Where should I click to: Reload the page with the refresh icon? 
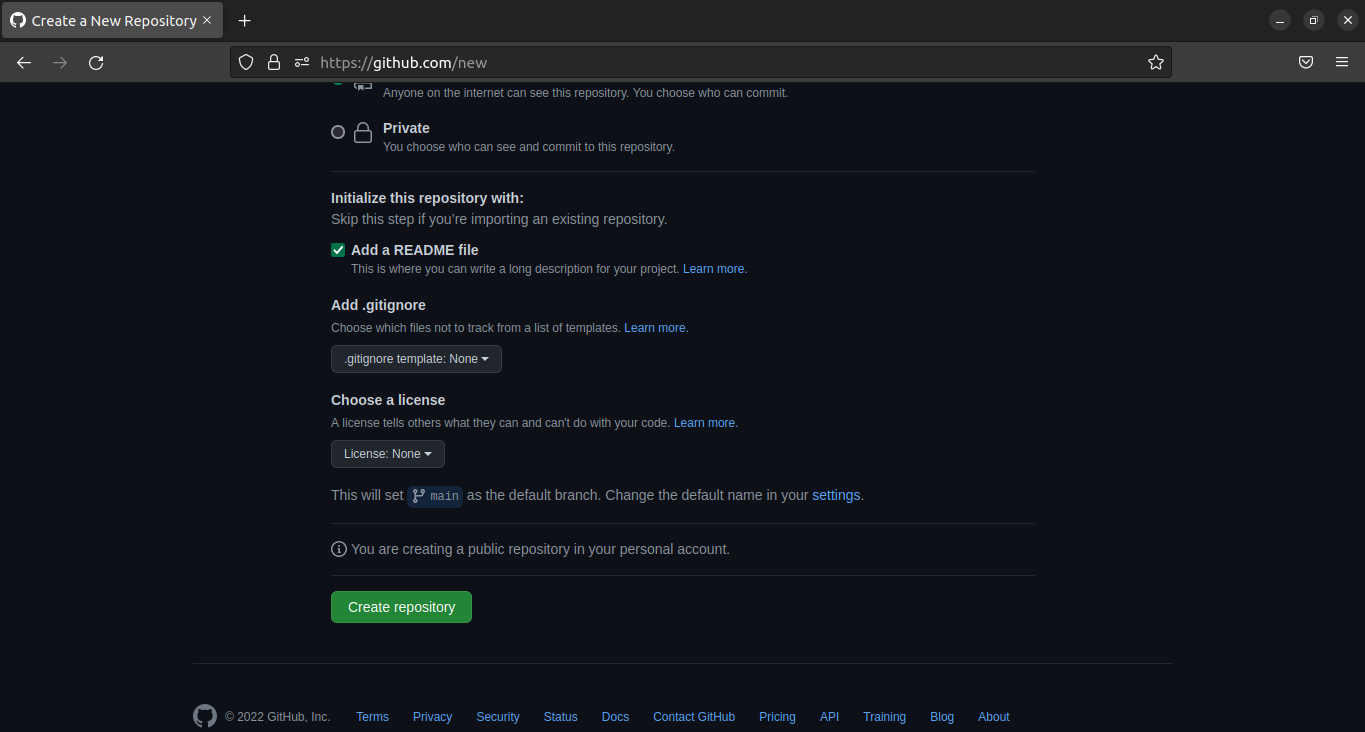click(x=96, y=62)
